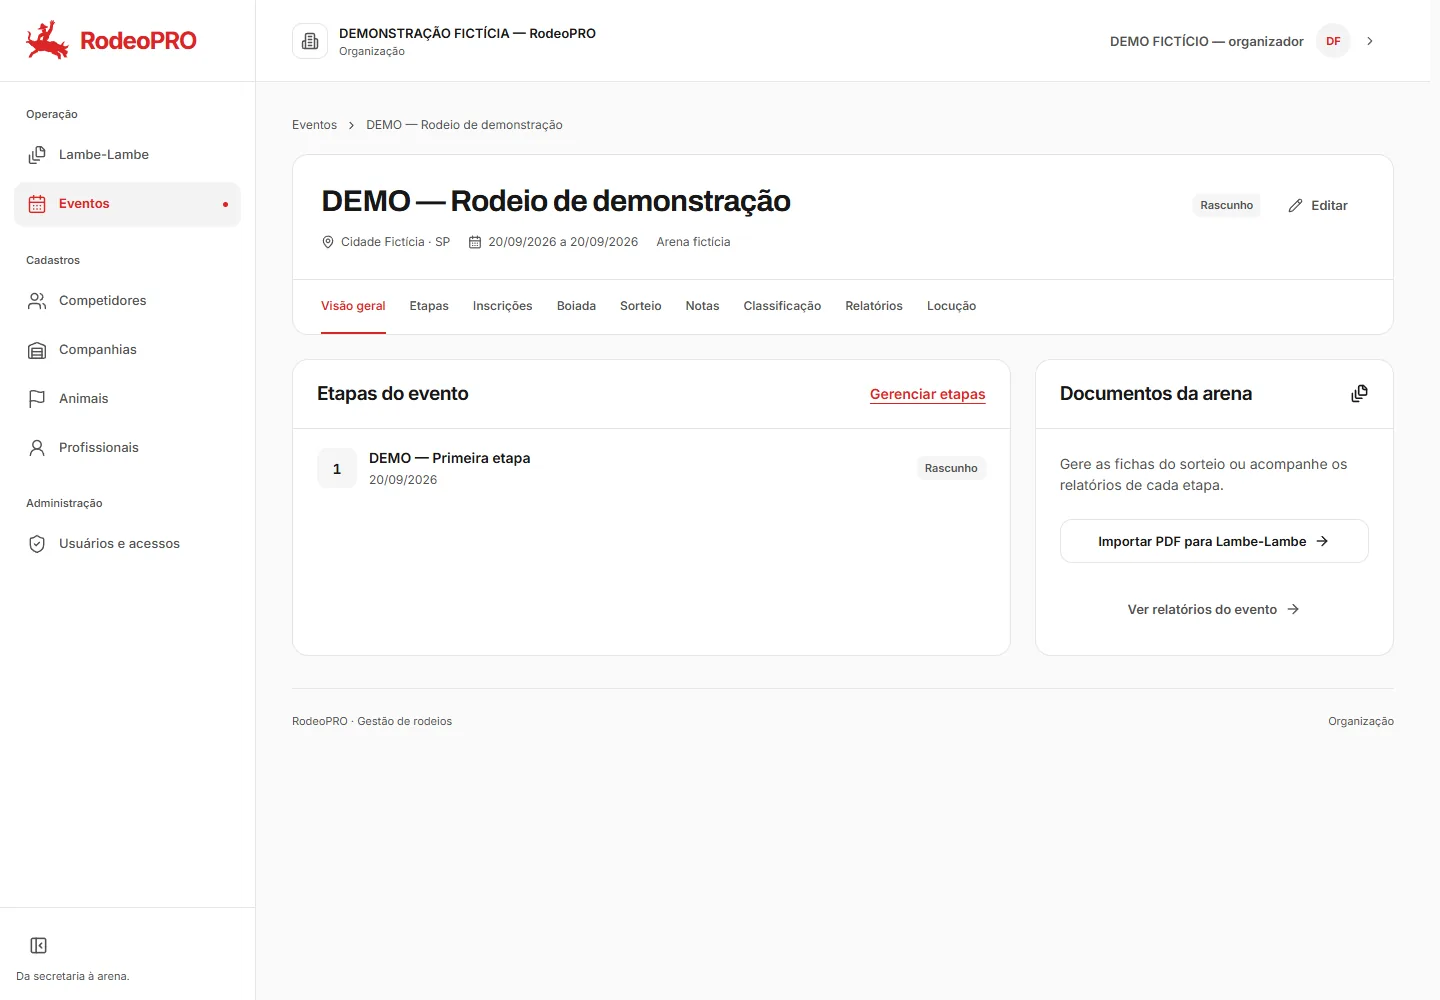Click the DEMO — Rodeio de demonstração breadcrumb
The height and width of the screenshot is (1000, 1440).
point(464,125)
